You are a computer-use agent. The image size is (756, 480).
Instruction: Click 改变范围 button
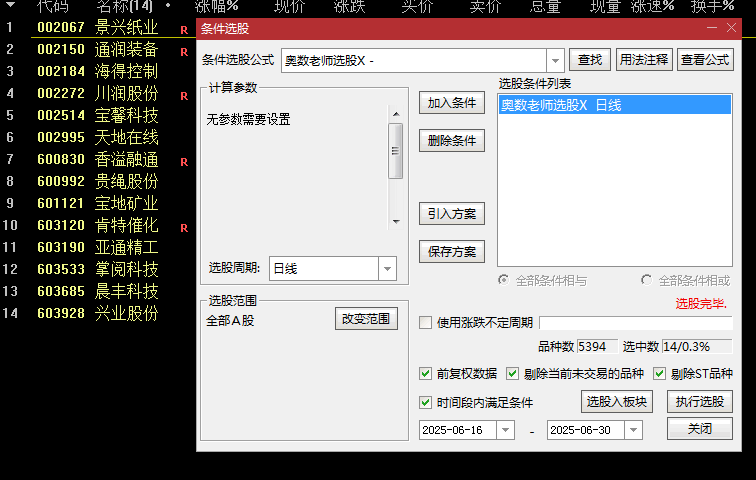pos(366,319)
